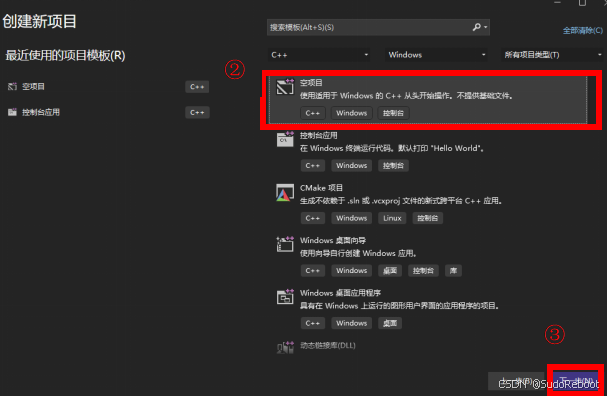Screen dimensions: 607x396
Task: Click the 最近使用的项目模板(R) heading
Action: tap(65, 56)
